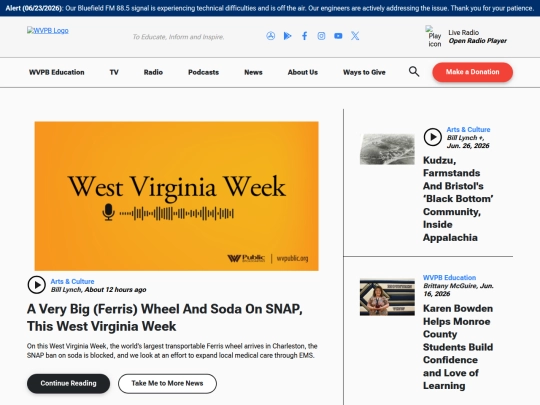
Task: Open the Apple Podcasts icon link
Action: tap(271, 36)
